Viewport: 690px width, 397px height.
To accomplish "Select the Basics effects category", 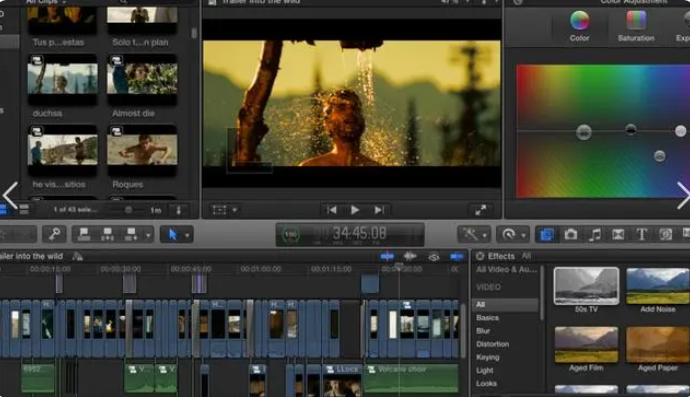I will 487,318.
